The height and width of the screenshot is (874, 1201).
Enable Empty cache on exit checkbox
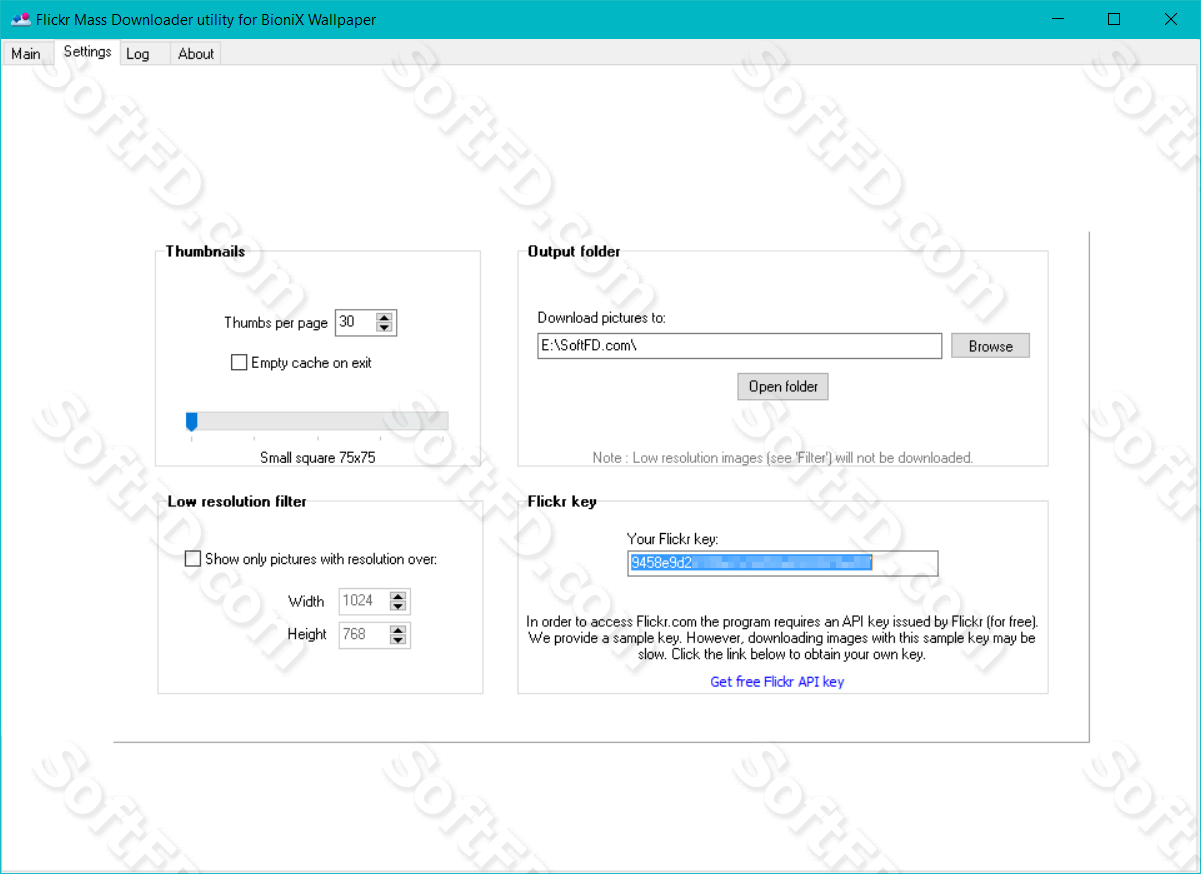[x=239, y=363]
